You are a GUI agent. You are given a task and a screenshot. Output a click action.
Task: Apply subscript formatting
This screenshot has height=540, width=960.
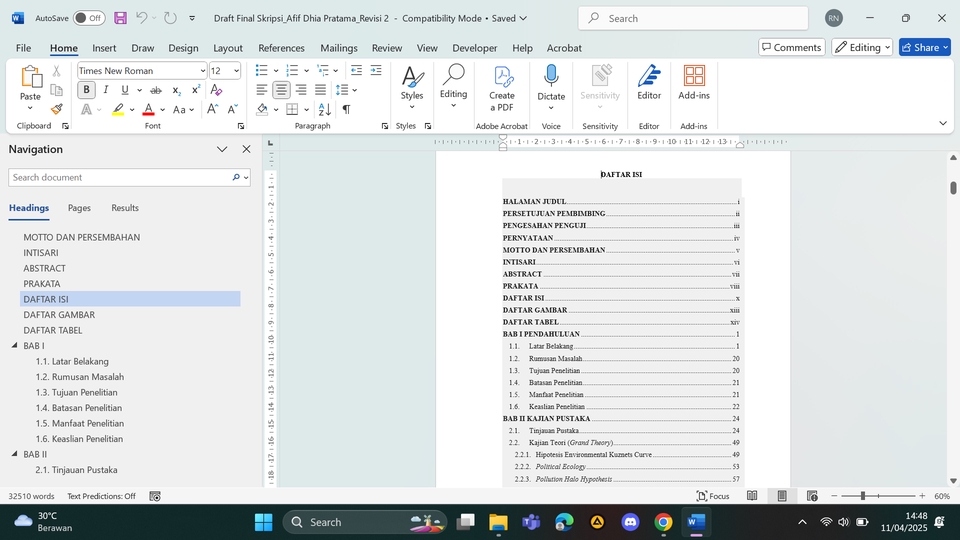[x=176, y=90]
